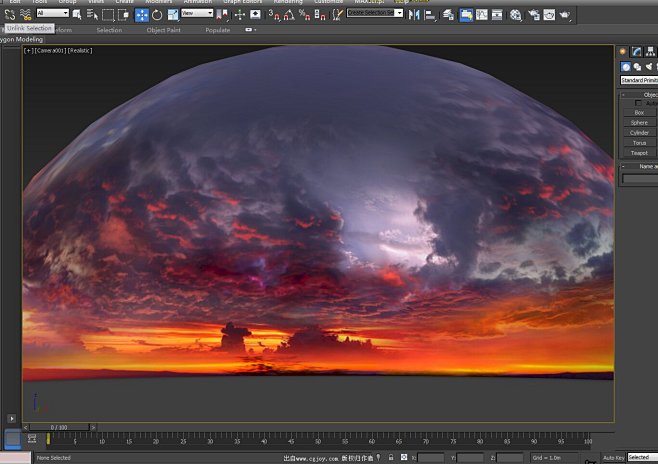
Task: Choose the Select Object arrow tool
Action: (77, 15)
